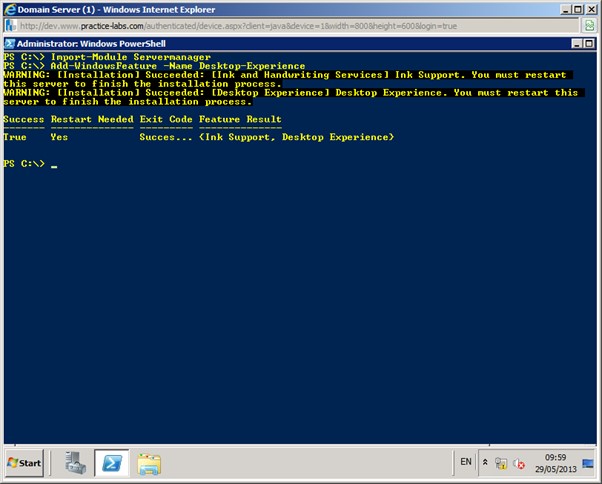
Task: Click the 'Success' column header
Action: click(x=24, y=119)
